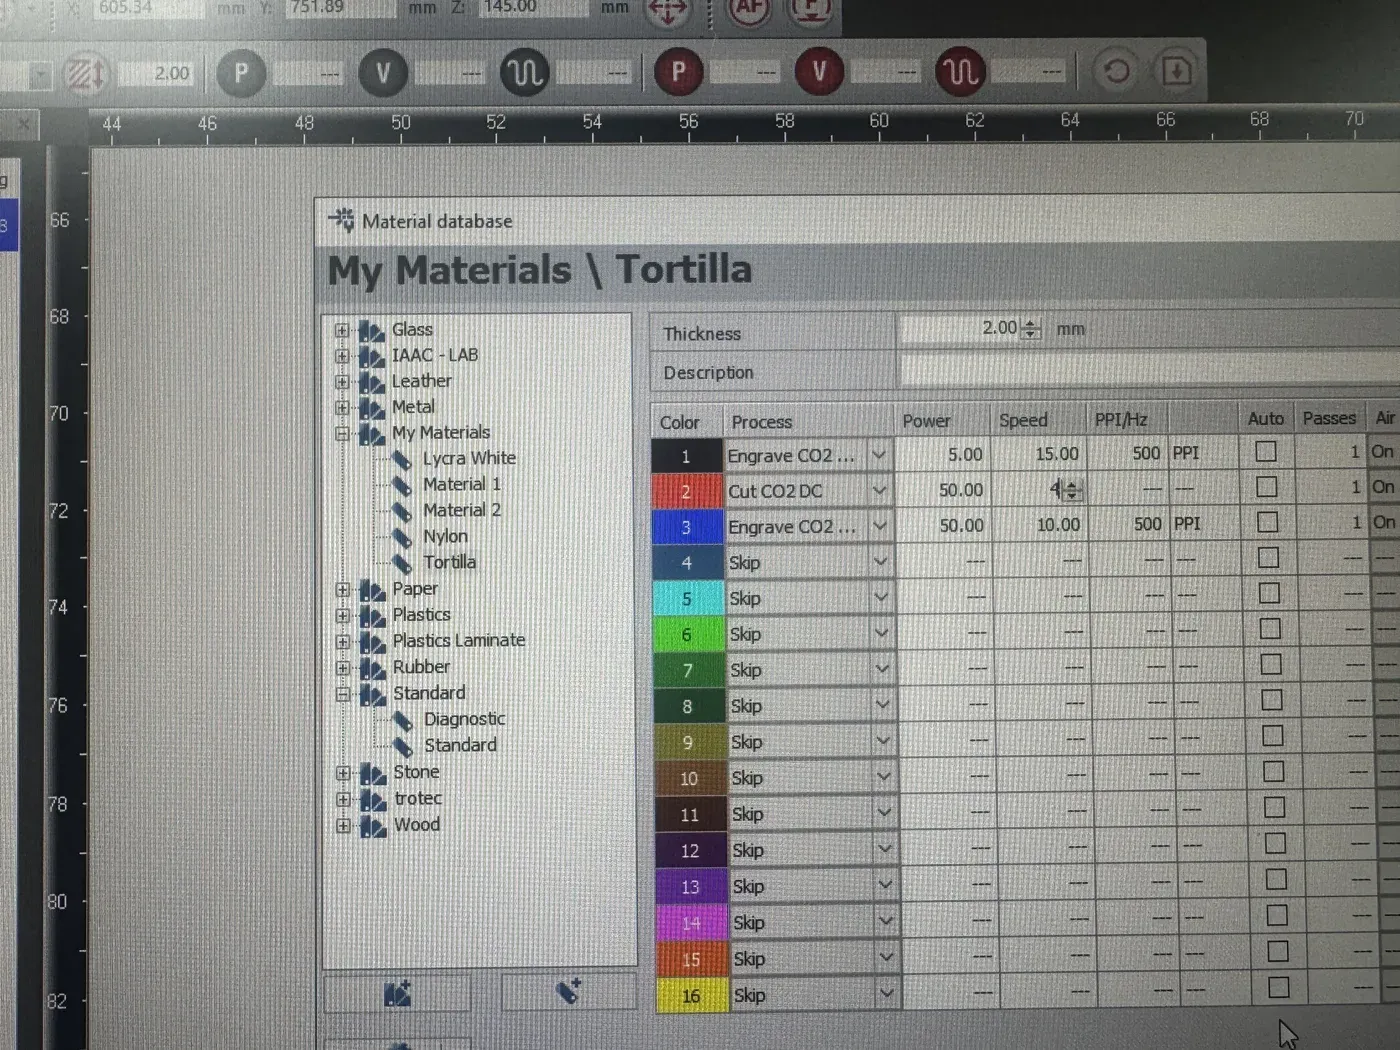Click the black P power icon
Screen dimensions: 1400x1050
pyautogui.click(x=240, y=73)
